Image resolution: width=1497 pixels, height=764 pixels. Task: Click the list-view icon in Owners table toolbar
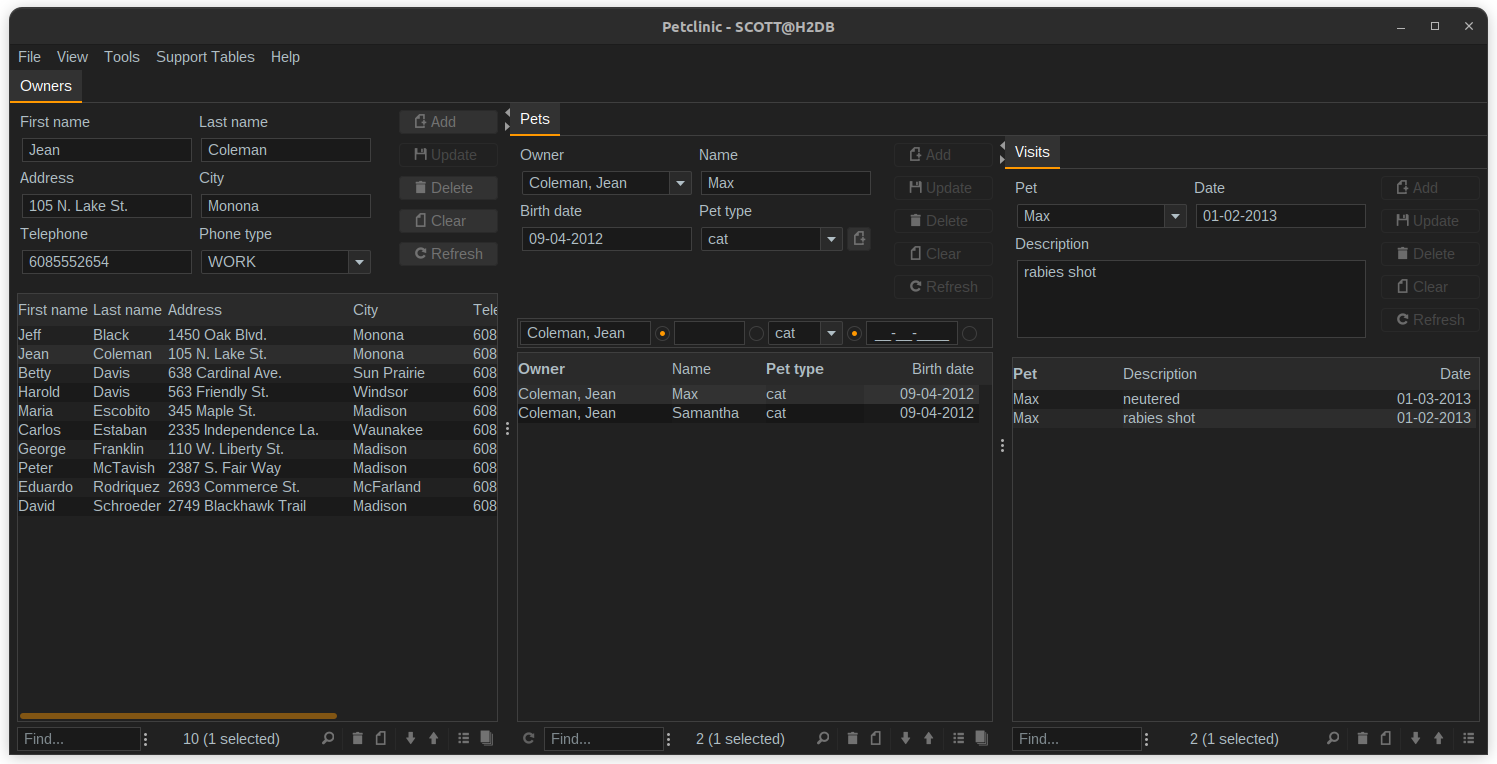pyautogui.click(x=464, y=739)
